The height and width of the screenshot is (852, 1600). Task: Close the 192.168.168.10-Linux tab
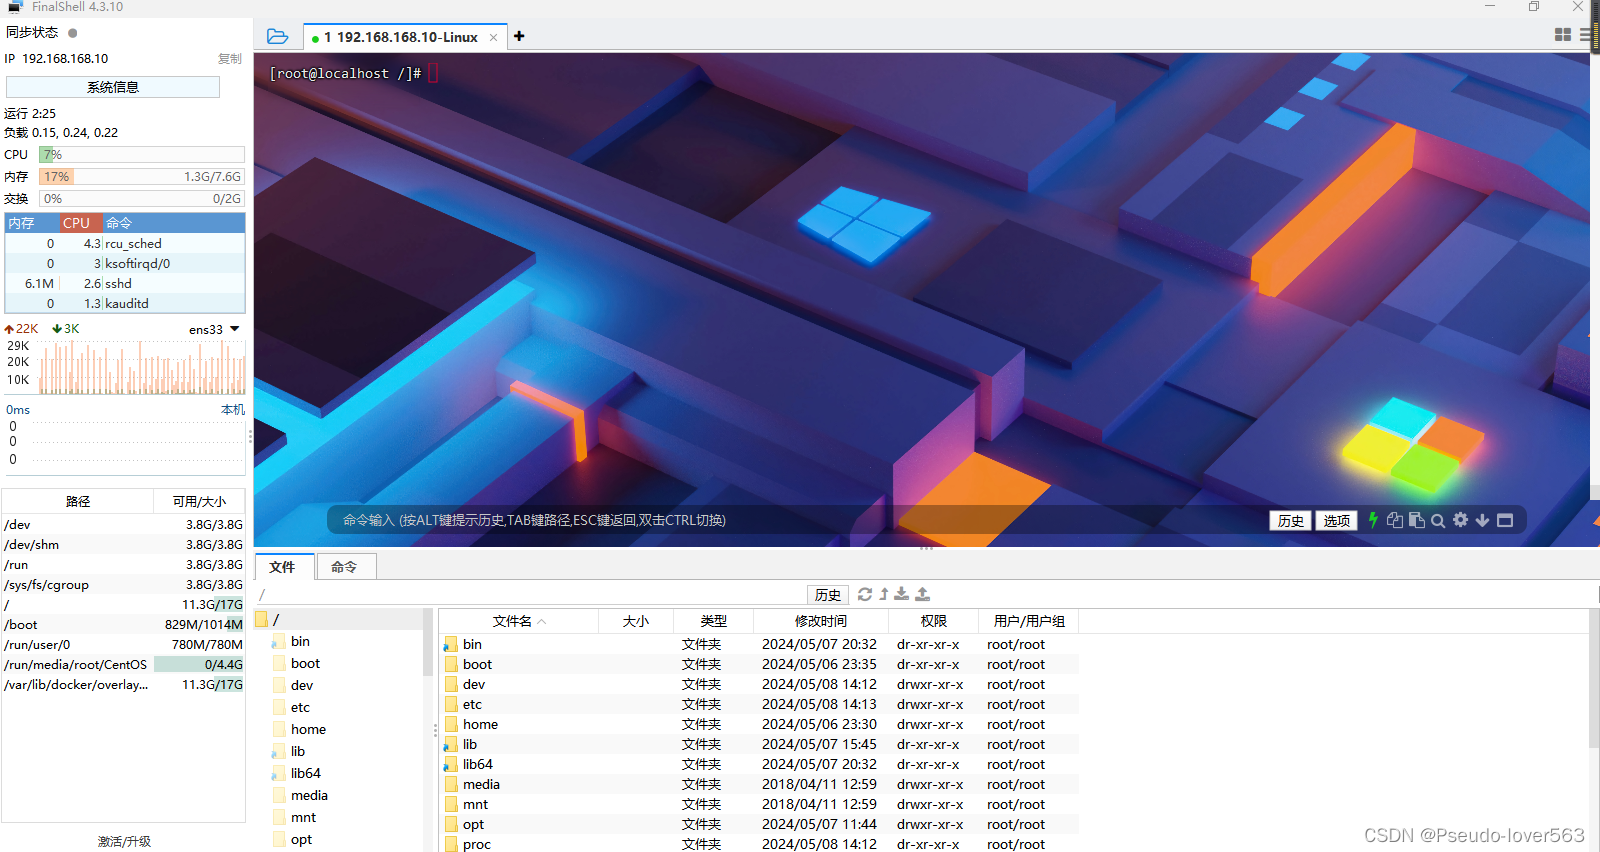493,38
